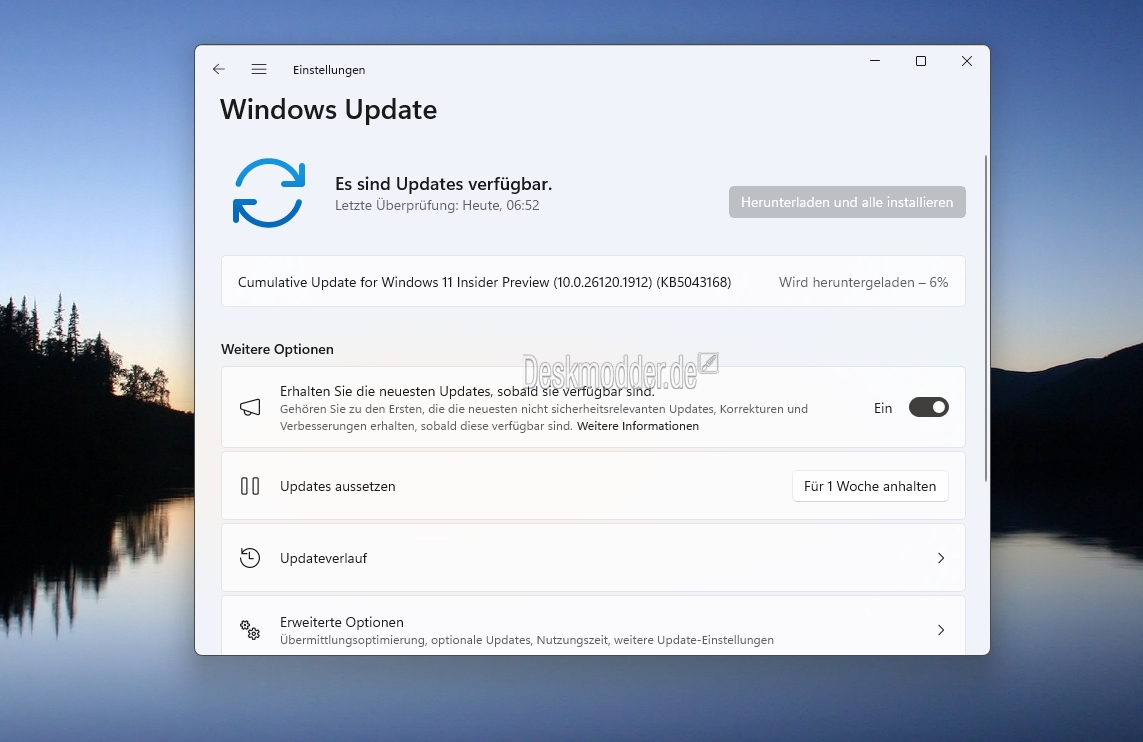Click the Ein label beside the toggle
1143x742 pixels.
click(883, 408)
